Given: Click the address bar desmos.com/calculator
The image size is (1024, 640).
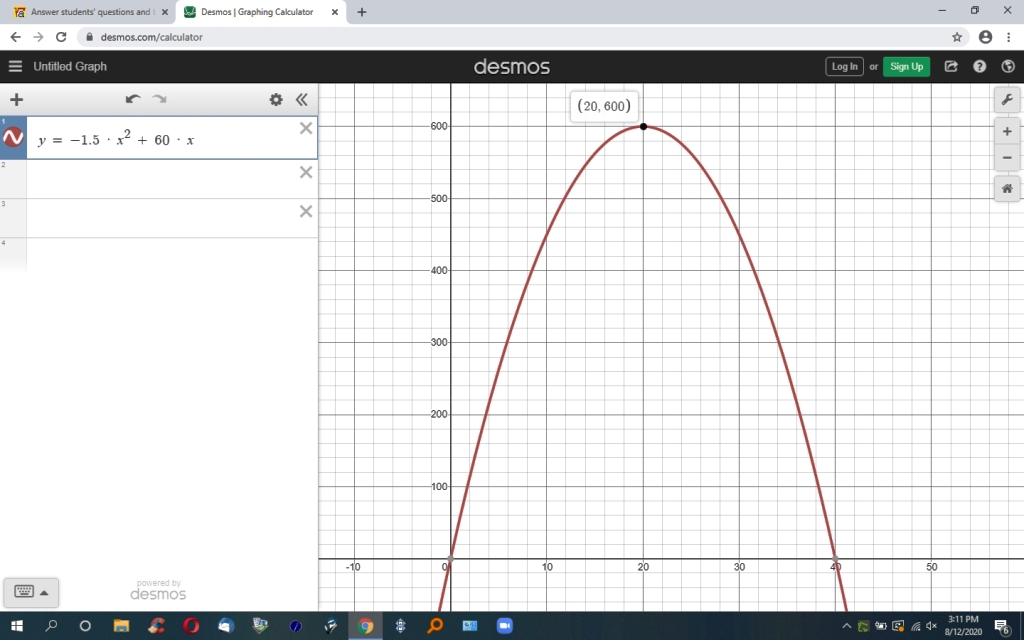Looking at the screenshot, I should (152, 37).
